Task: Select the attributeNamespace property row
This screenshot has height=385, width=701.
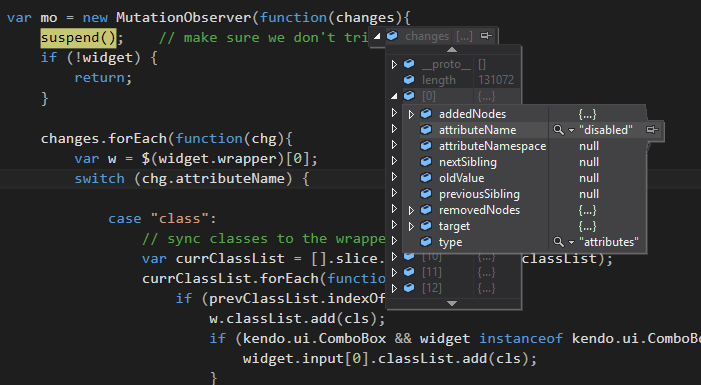Action: coord(532,146)
